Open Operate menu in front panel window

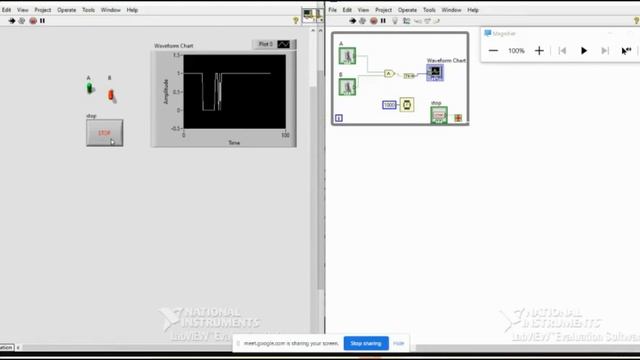tap(67, 10)
